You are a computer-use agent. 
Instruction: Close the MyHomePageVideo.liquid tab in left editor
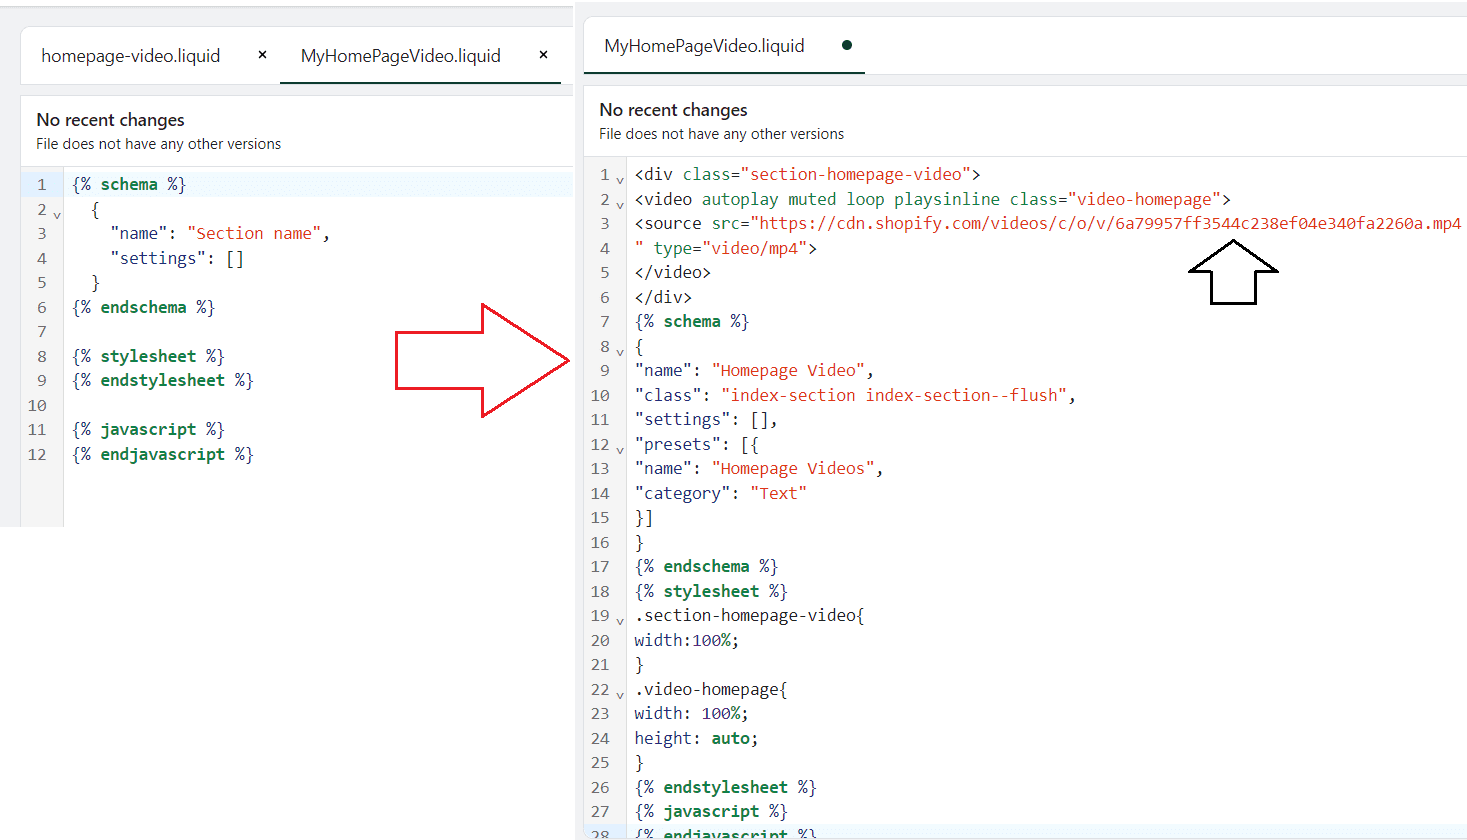pos(543,55)
